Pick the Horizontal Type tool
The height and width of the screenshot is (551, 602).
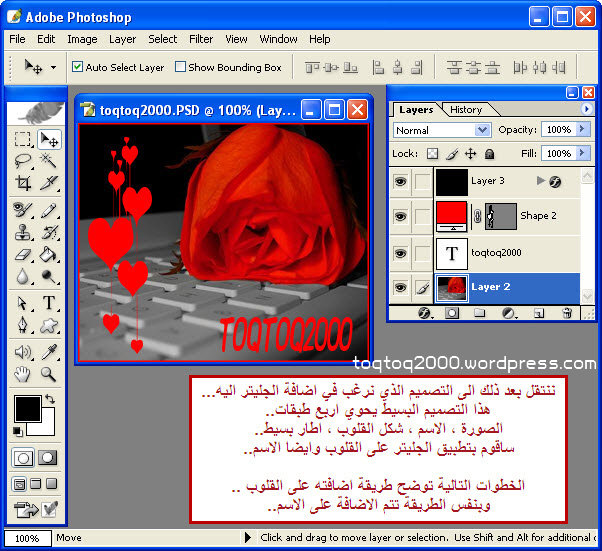click(x=48, y=303)
